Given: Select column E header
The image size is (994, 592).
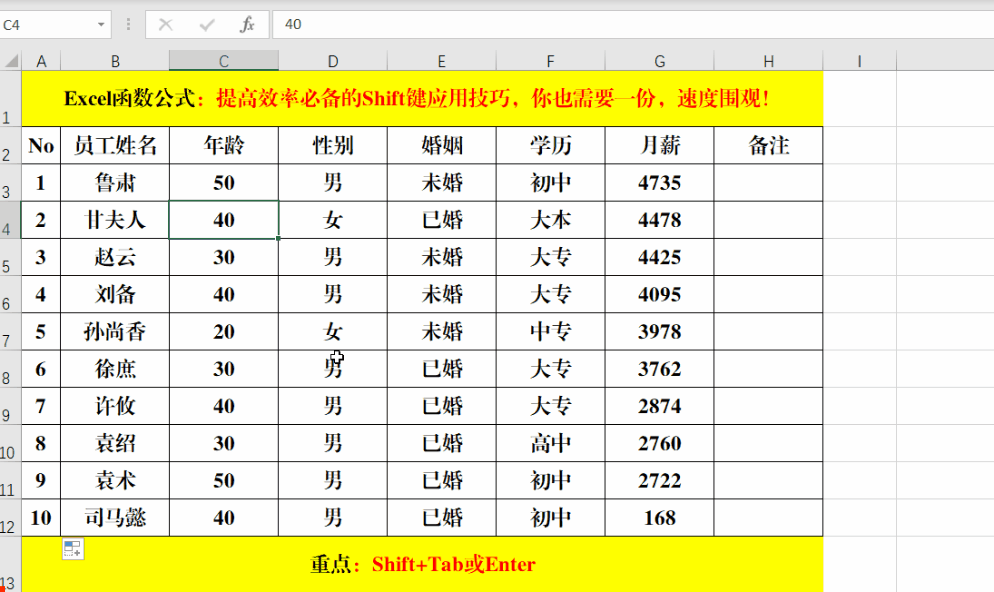Looking at the screenshot, I should (442, 61).
